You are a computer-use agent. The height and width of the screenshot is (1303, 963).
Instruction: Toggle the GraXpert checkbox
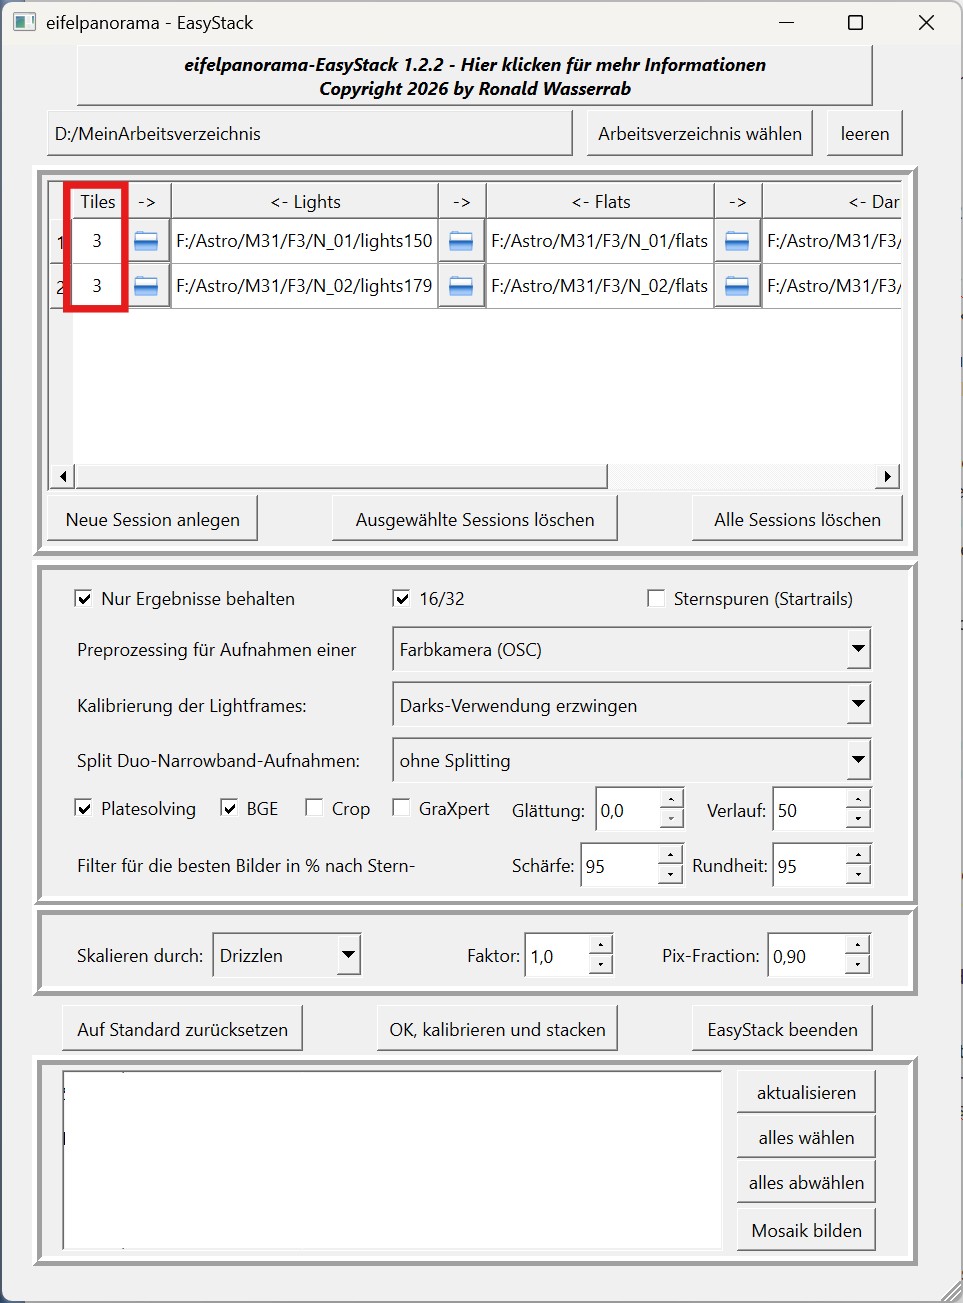401,808
